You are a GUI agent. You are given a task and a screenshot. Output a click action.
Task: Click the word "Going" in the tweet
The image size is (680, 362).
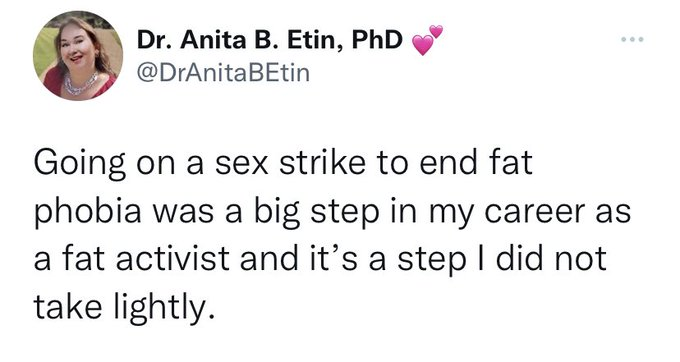pos(79,165)
